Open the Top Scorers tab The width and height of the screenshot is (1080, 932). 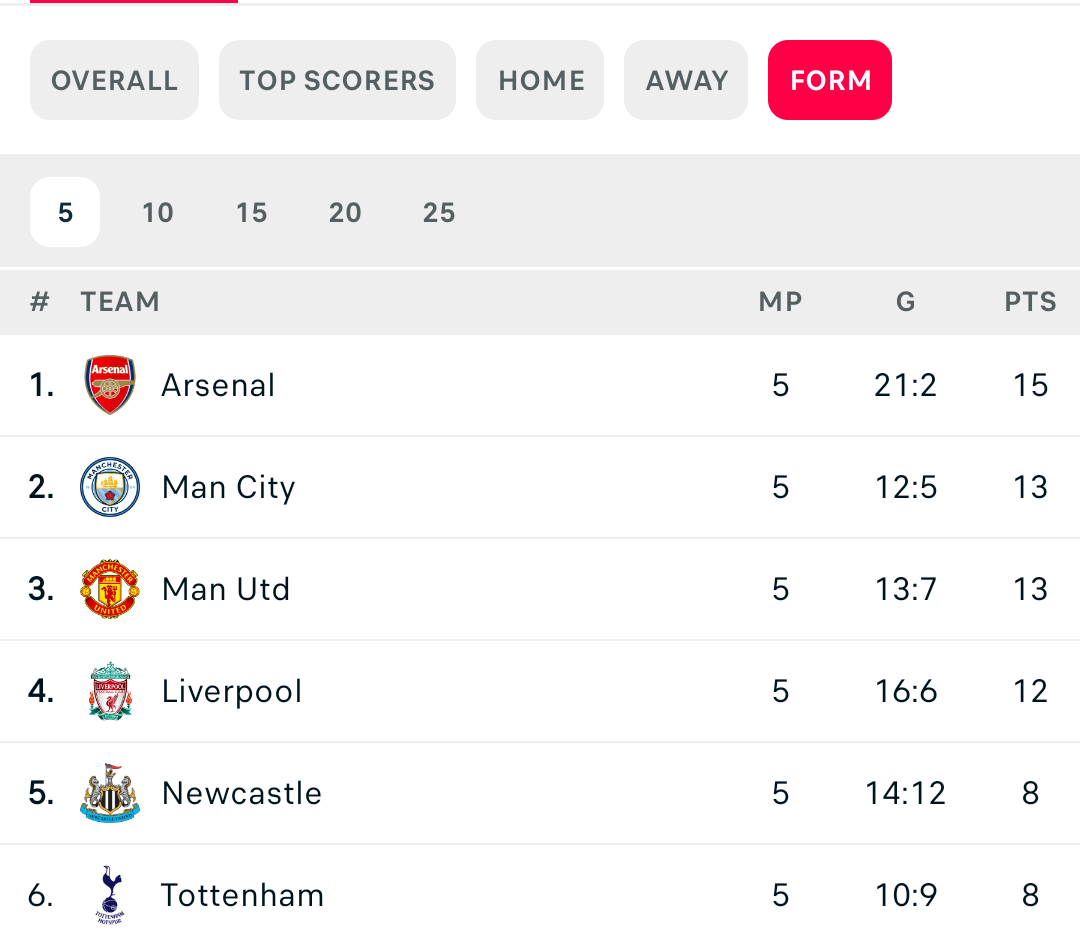(x=337, y=80)
